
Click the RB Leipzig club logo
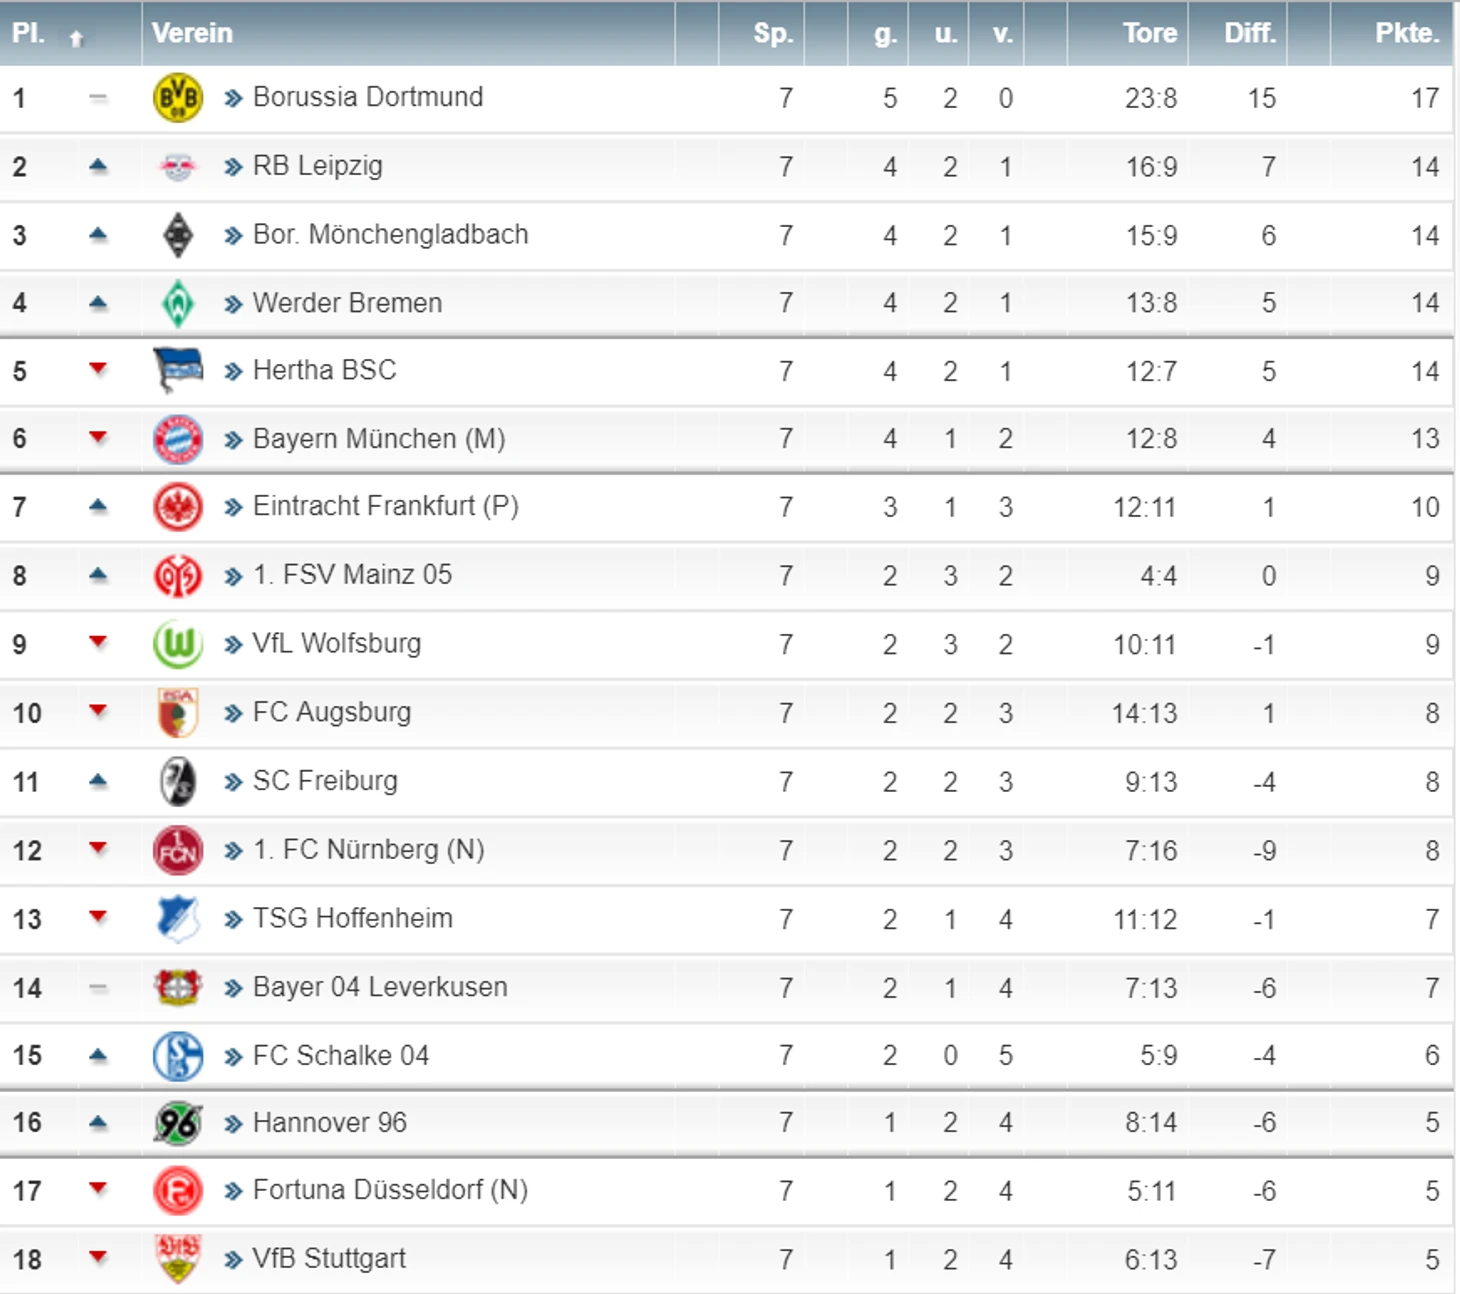coord(178,167)
